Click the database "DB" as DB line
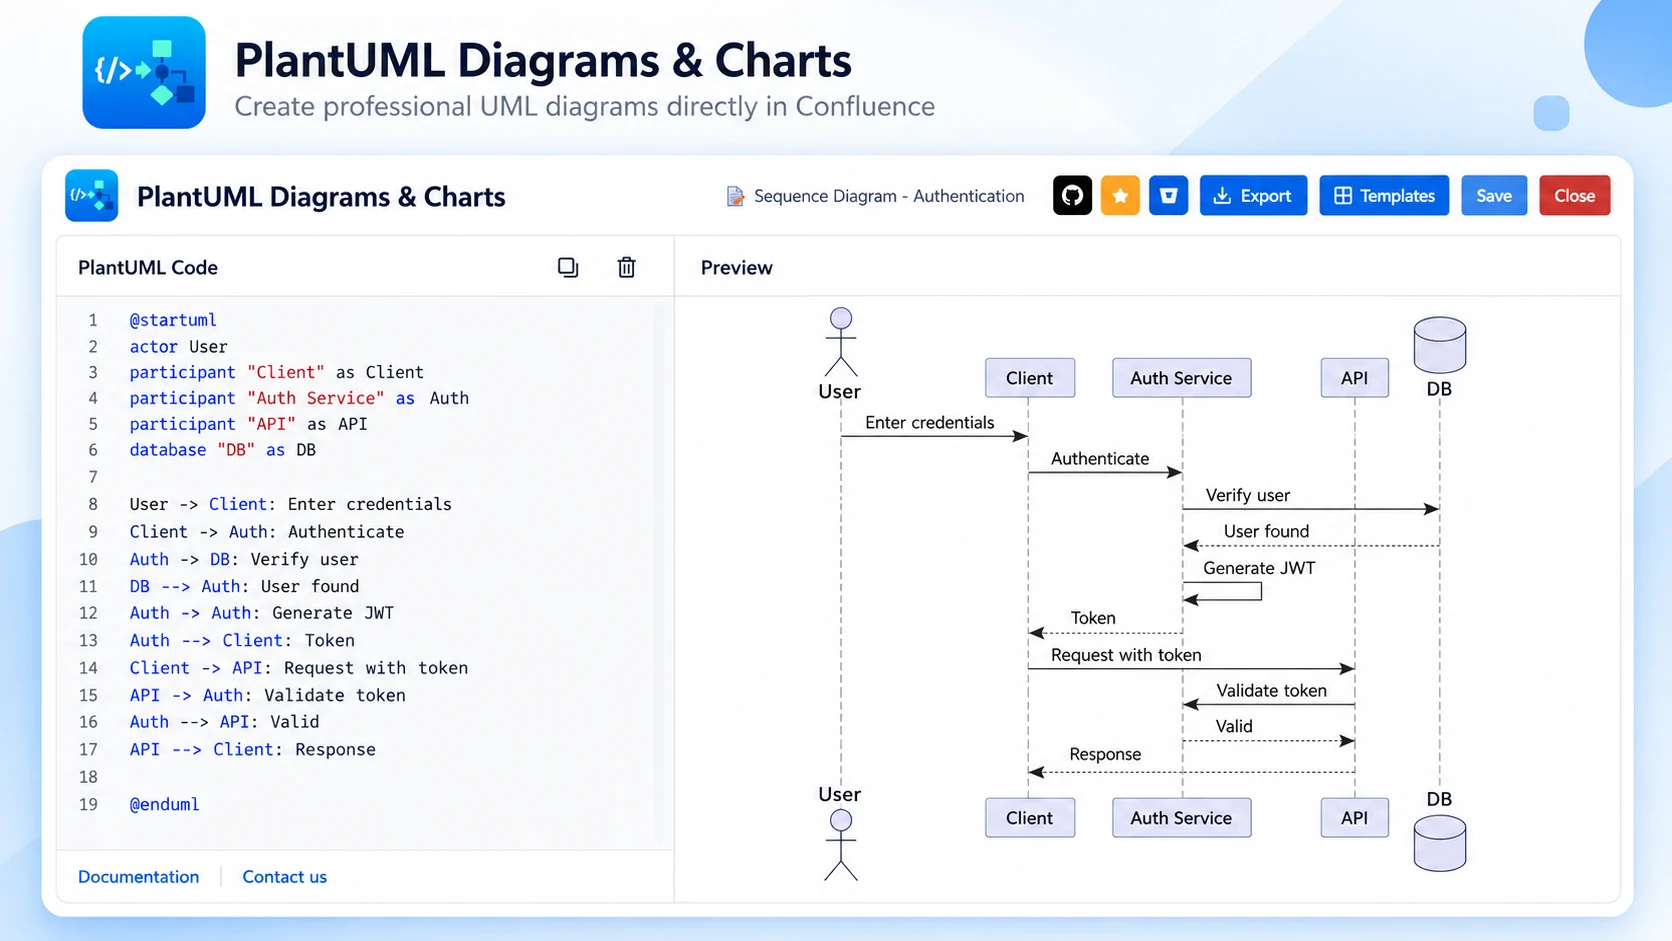This screenshot has height=941, width=1672. [222, 450]
